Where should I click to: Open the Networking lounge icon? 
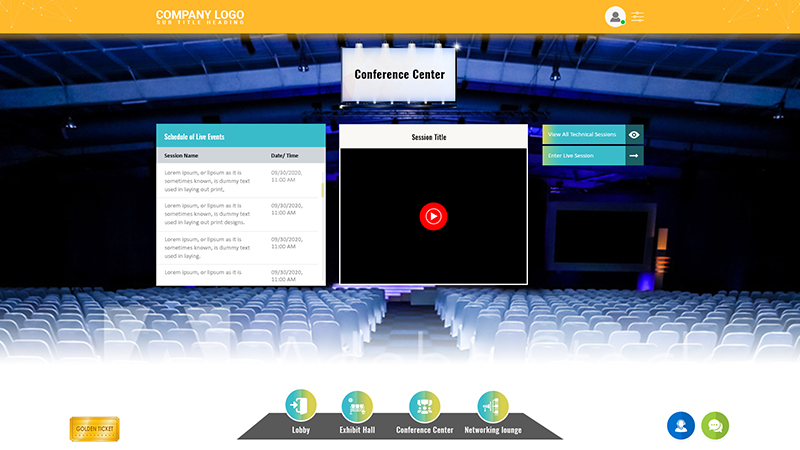click(x=493, y=406)
